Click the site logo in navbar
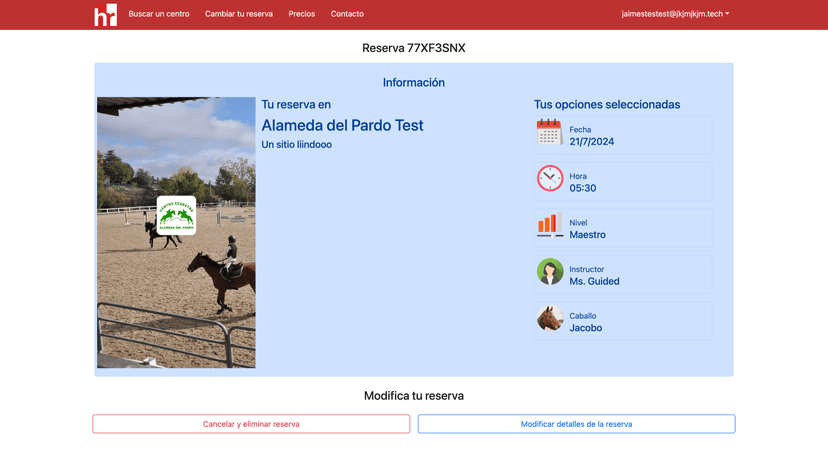The width and height of the screenshot is (828, 449). (x=105, y=15)
